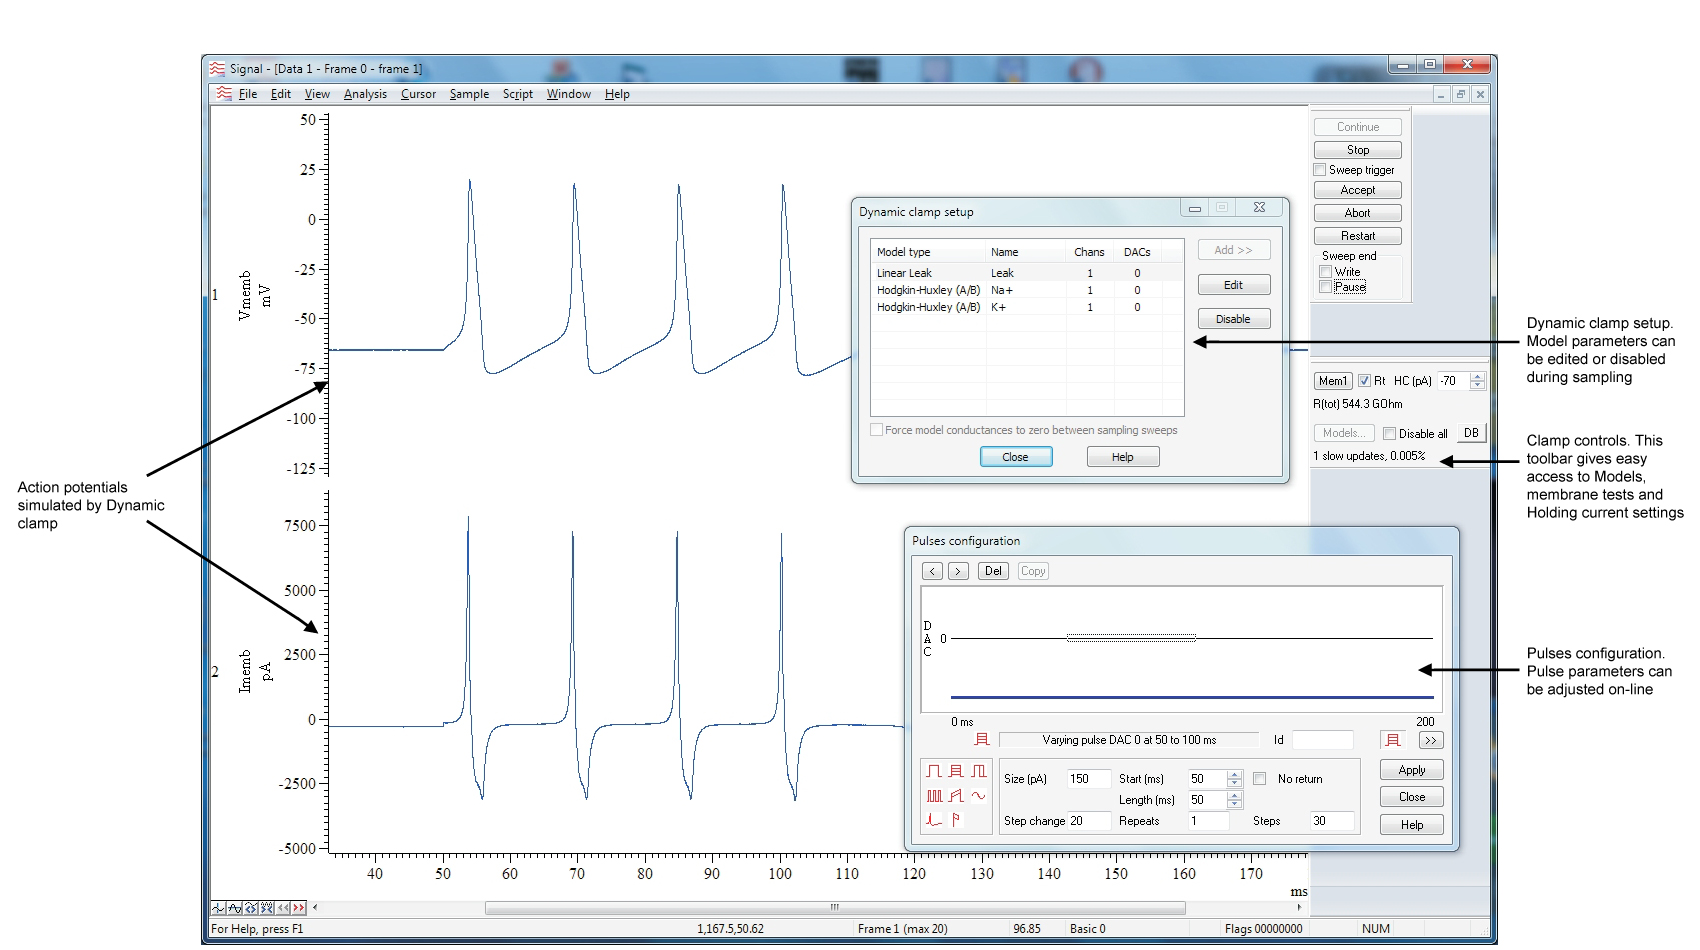The image size is (1700, 950).
Task: Select the pulse train icon
Action: click(935, 795)
